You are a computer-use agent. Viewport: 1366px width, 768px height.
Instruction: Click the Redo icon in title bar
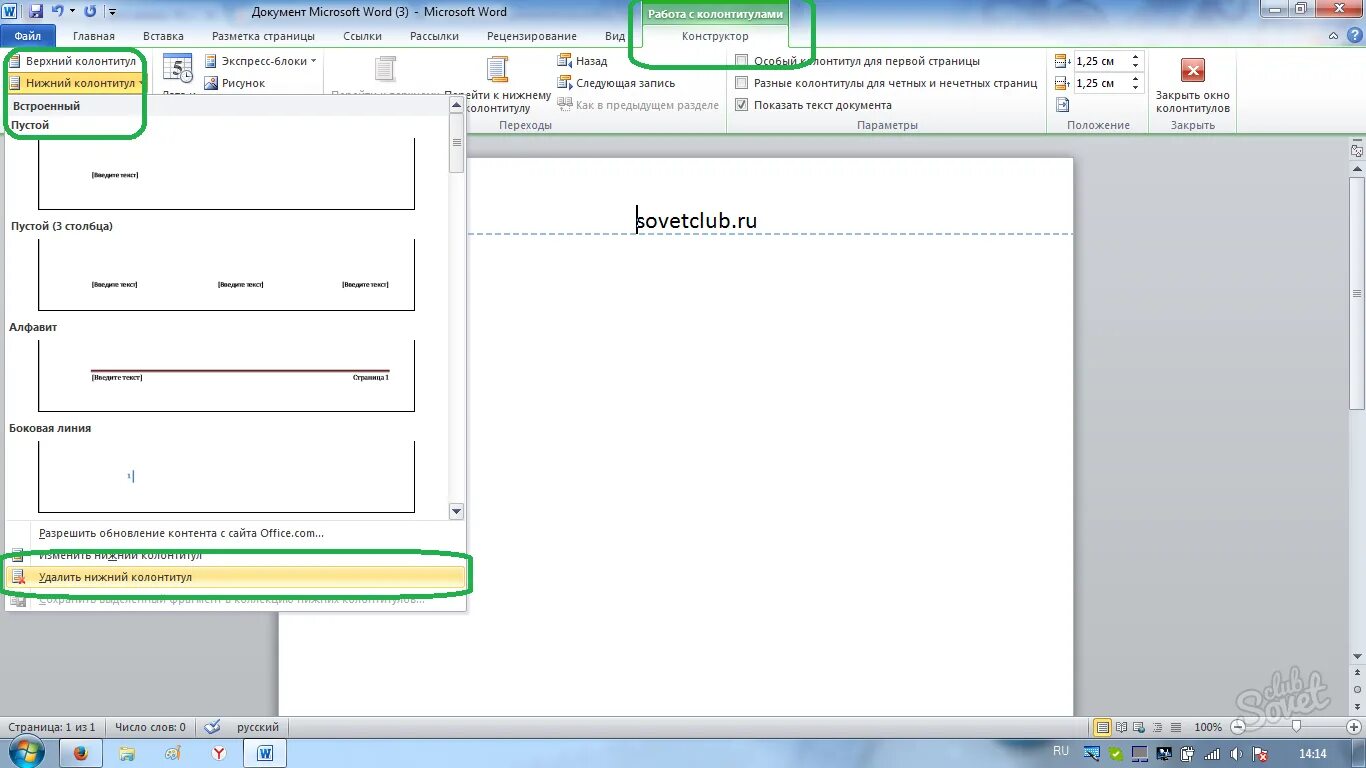click(90, 12)
